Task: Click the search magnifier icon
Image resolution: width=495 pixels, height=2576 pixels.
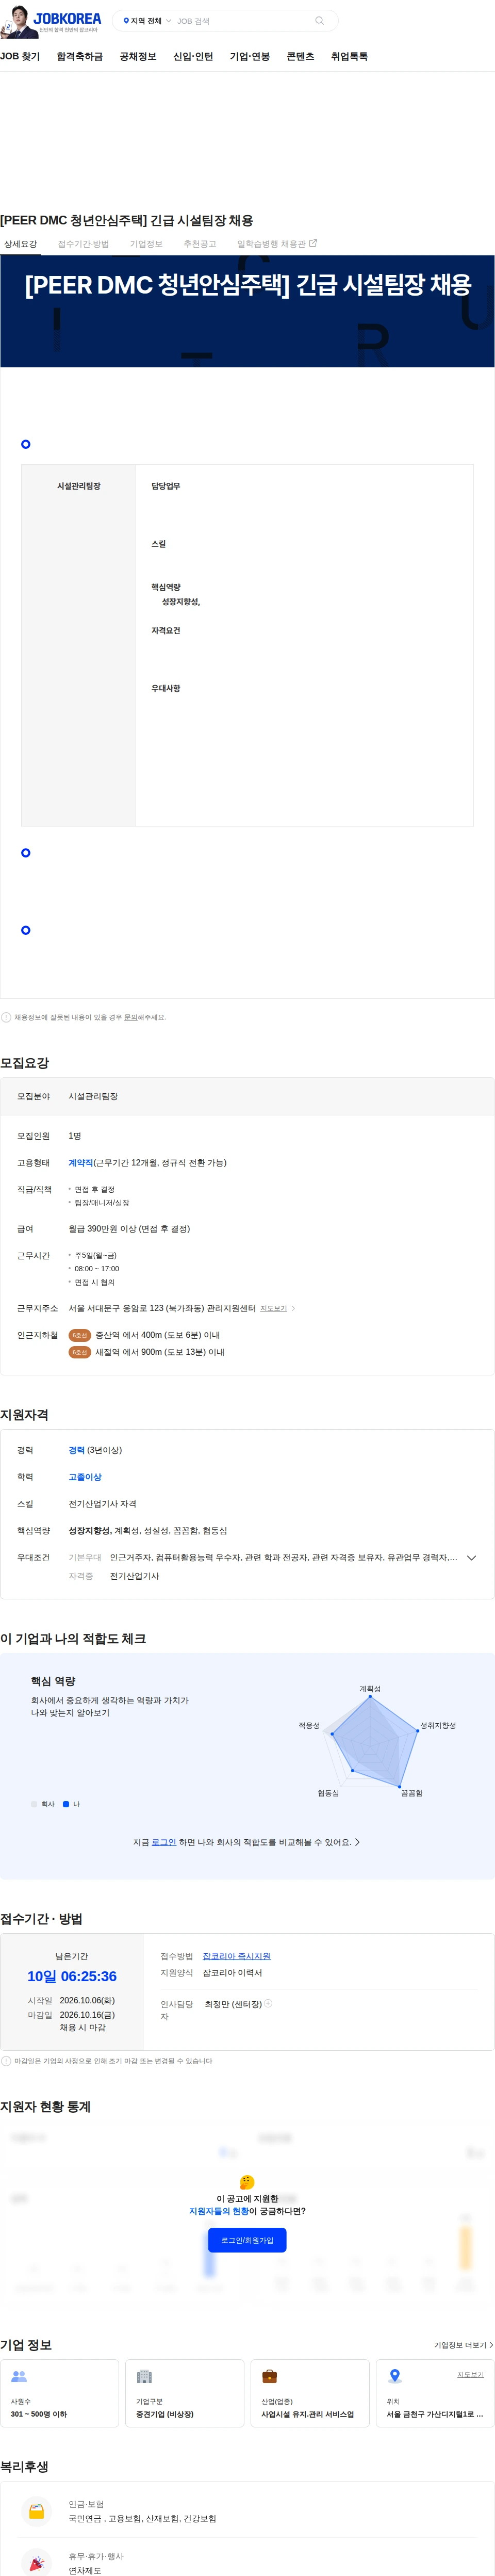Action: point(319,21)
